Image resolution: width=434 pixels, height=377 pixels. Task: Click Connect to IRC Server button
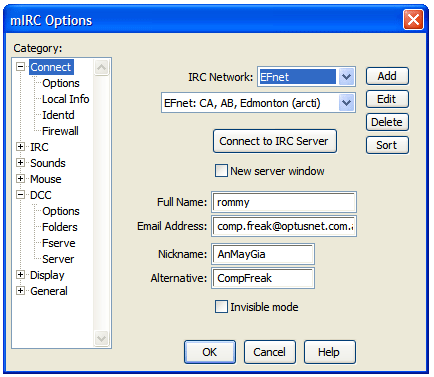[275, 141]
